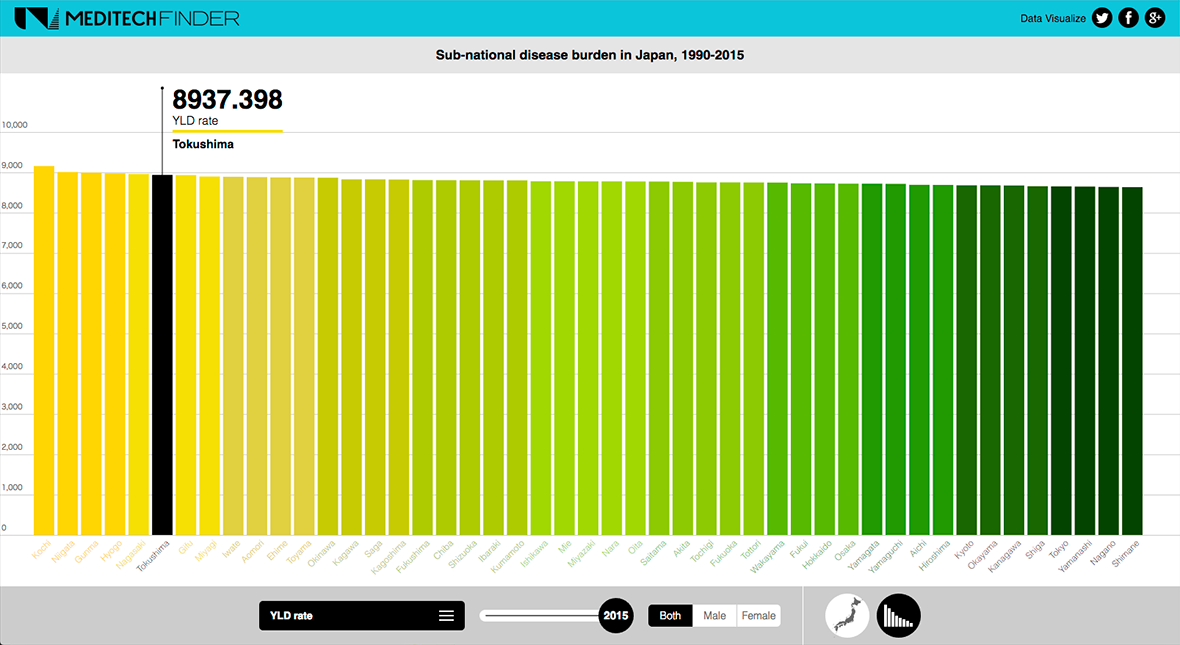Screen dimensions: 1180x645
Task: Click hamburger icon in YLD rate selector
Action: [x=446, y=616]
